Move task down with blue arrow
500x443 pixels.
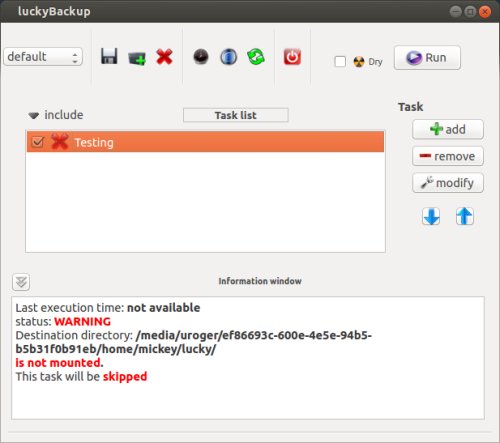[431, 216]
